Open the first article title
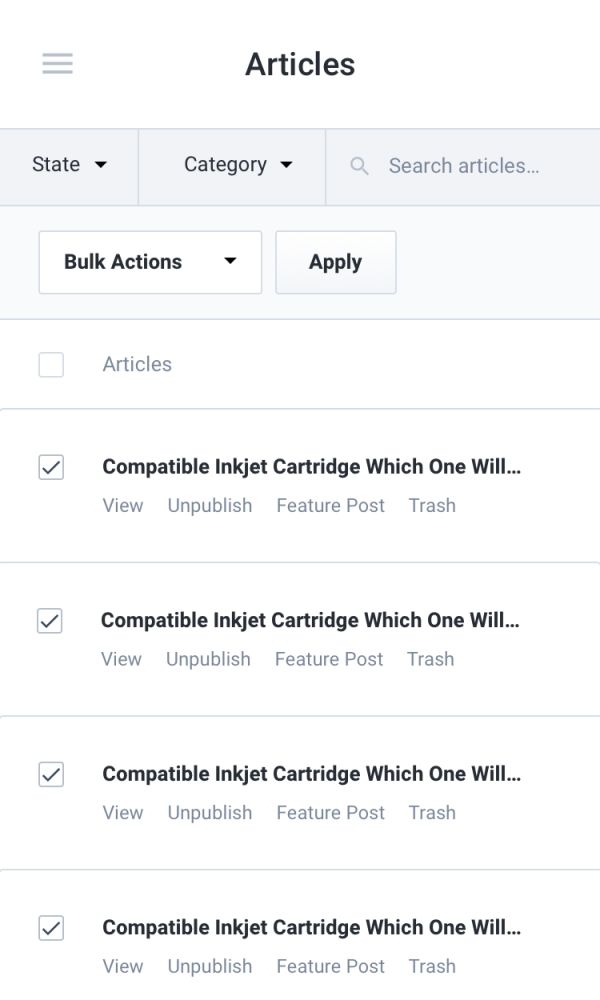The height and width of the screenshot is (1000, 600). click(x=312, y=467)
